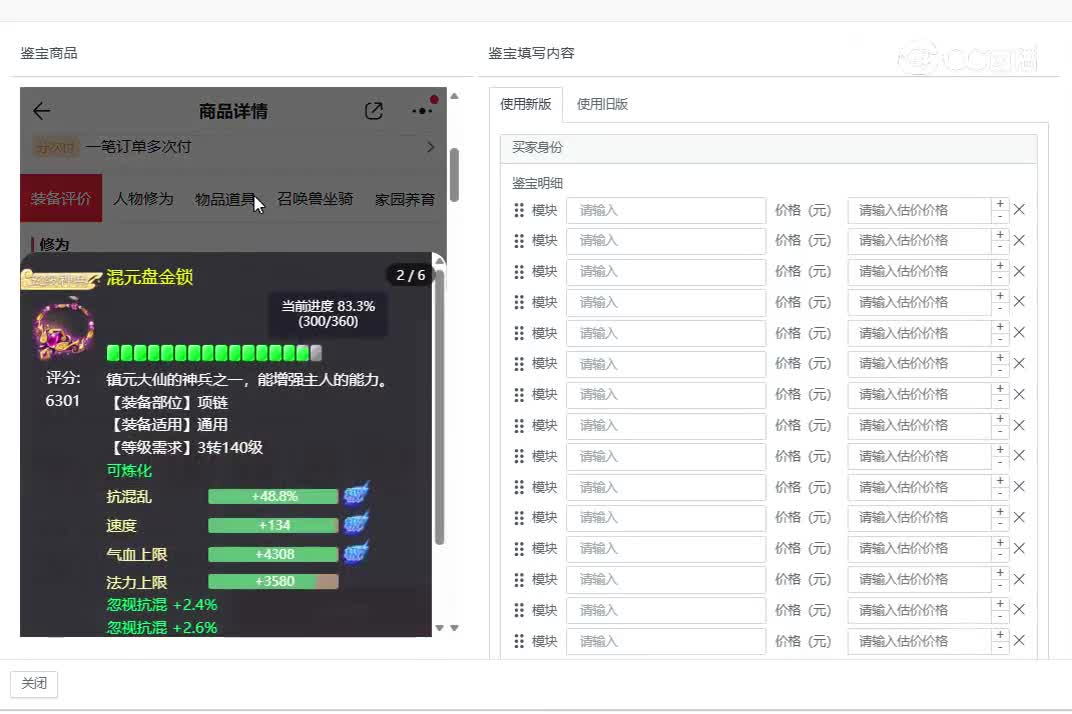
Task: Go back from the 商品详情 page
Action: (x=42, y=111)
